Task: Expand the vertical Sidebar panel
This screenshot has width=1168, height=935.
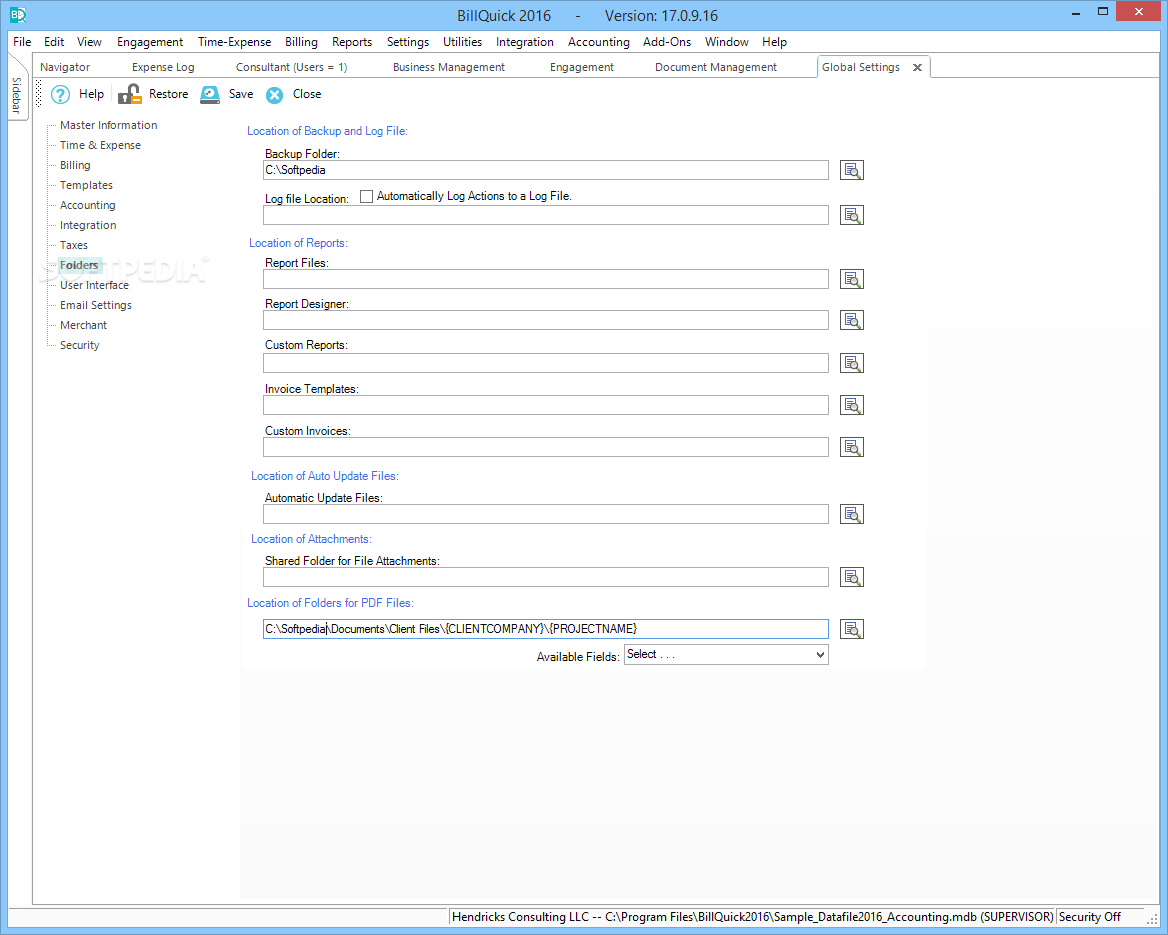Action: pyautogui.click(x=17, y=95)
